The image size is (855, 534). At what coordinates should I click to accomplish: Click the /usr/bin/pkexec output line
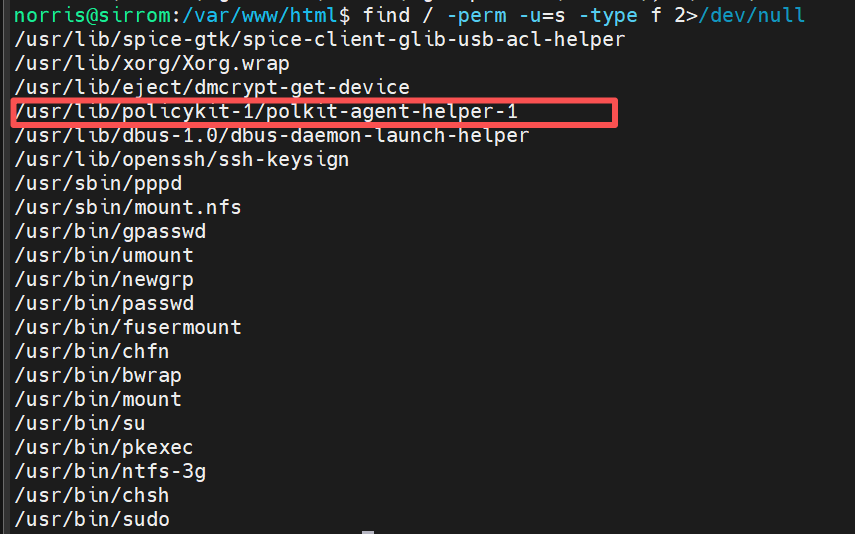(104, 447)
